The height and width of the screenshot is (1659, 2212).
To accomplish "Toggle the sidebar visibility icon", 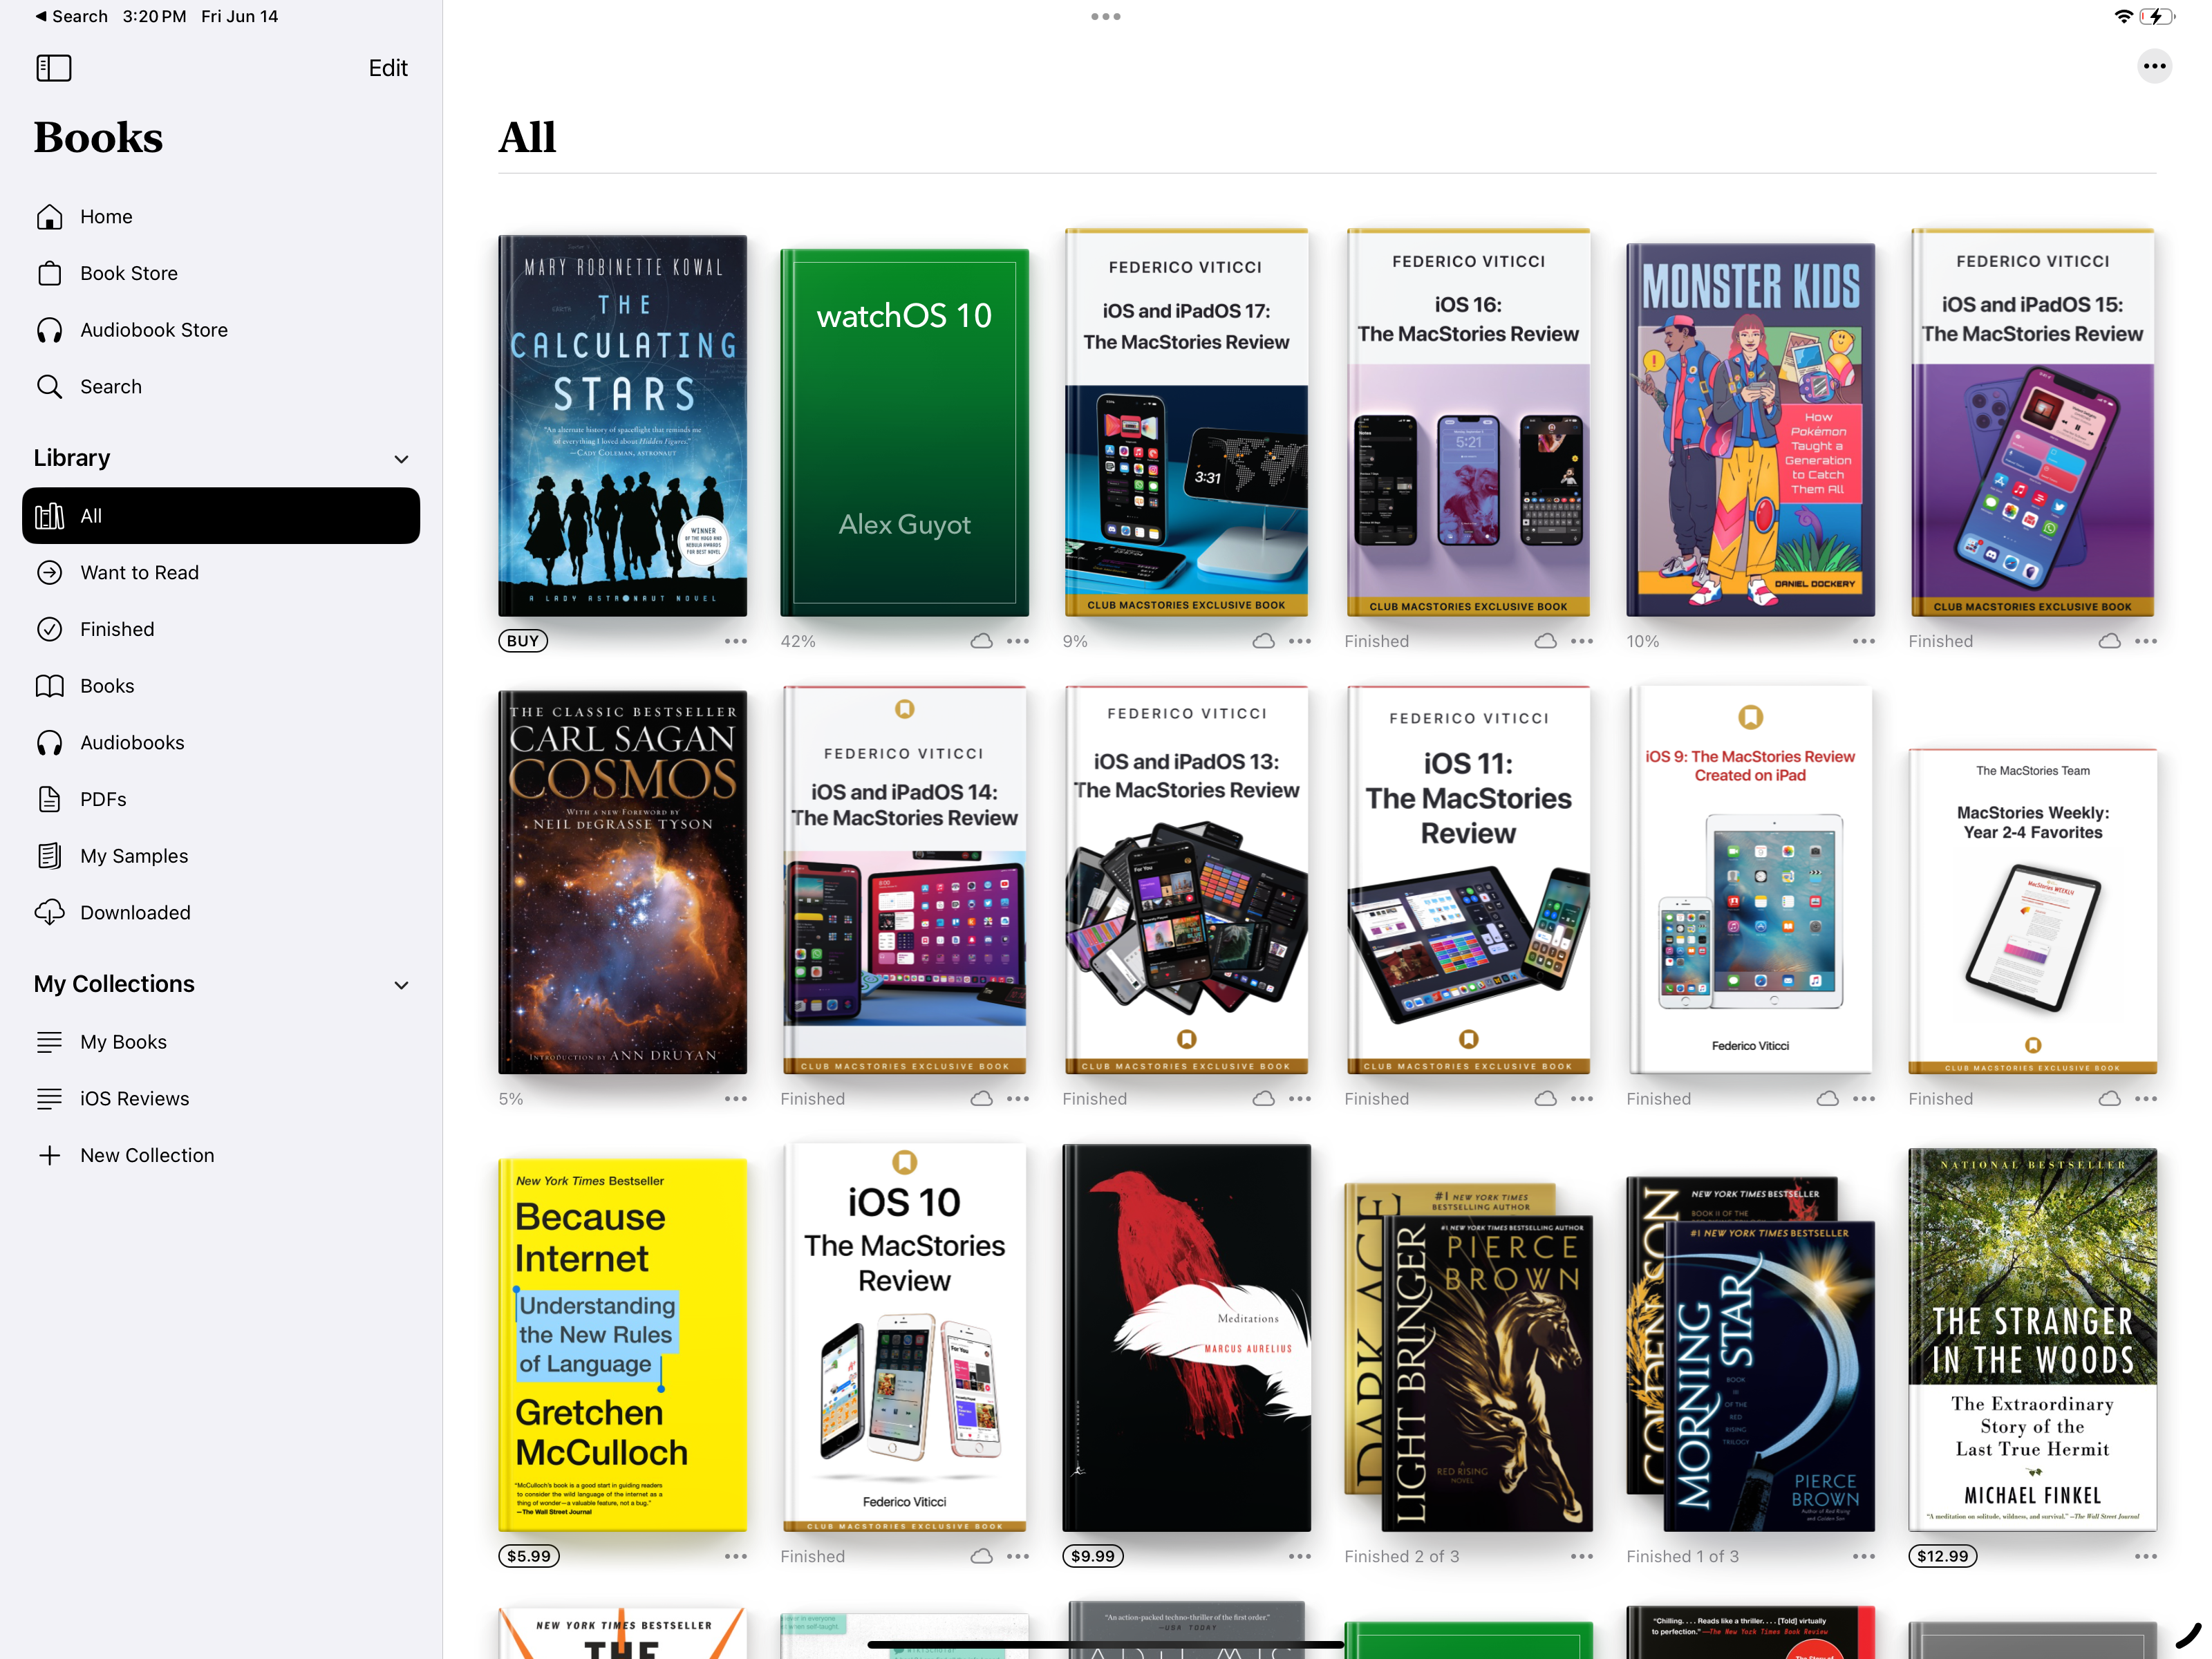I will pyautogui.click(x=54, y=68).
